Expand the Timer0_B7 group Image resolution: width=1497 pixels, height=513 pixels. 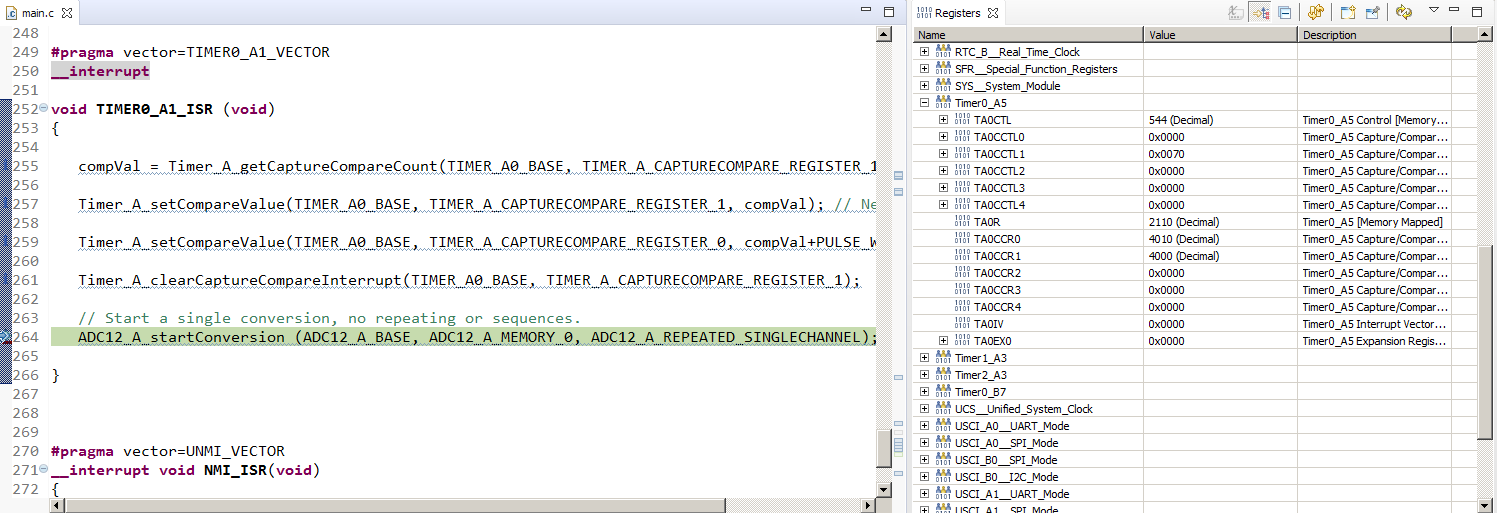[925, 392]
